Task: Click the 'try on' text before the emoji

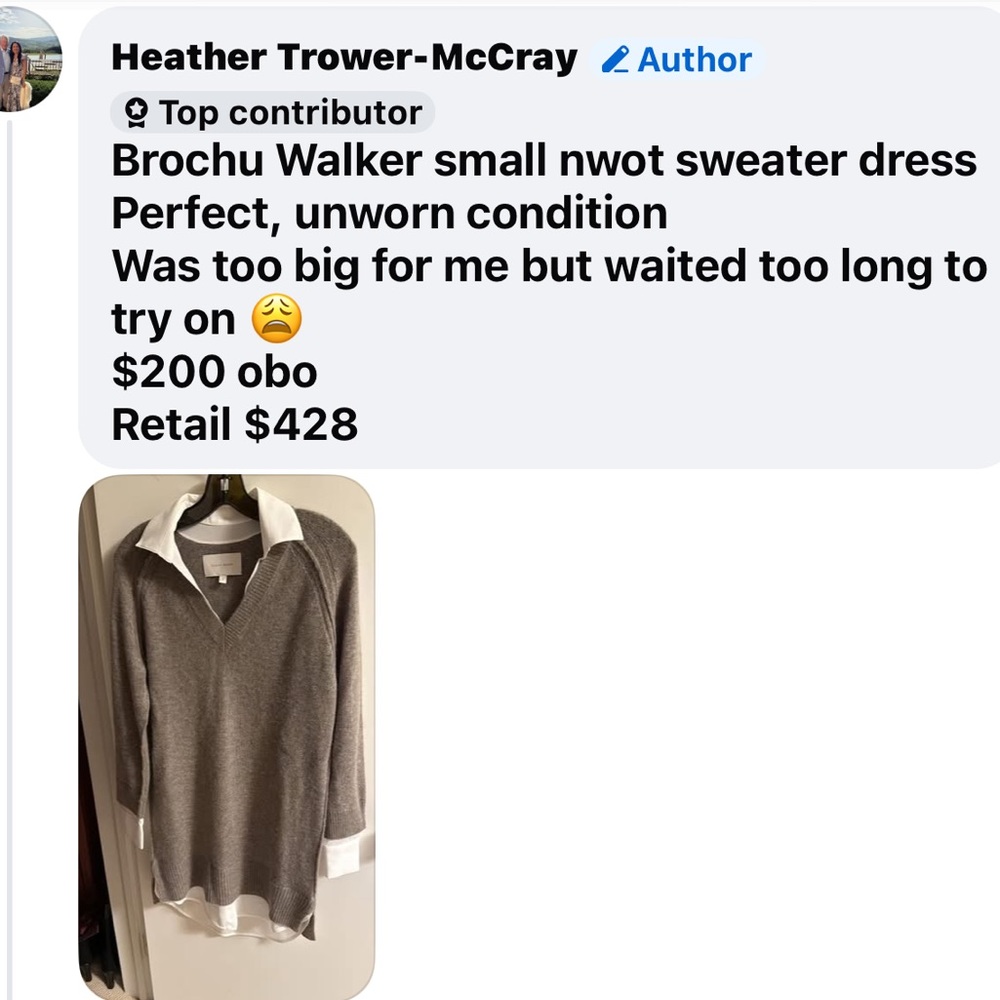Action: click(x=173, y=320)
